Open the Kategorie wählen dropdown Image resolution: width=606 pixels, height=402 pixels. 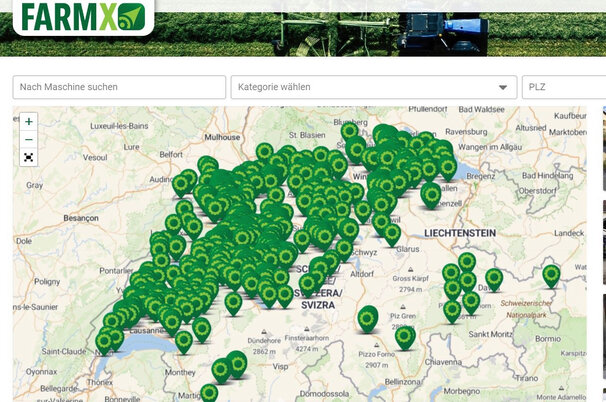point(373,87)
